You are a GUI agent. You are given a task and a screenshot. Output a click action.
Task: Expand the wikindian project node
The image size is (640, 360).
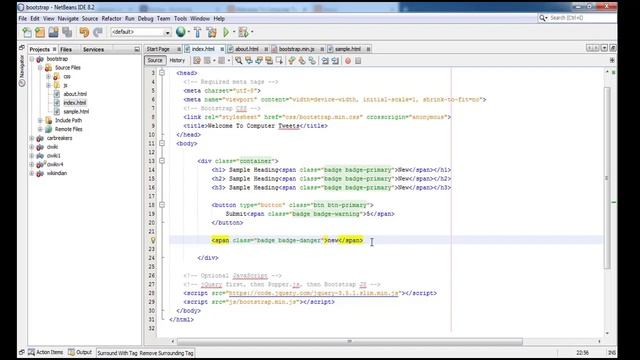pos(32,173)
